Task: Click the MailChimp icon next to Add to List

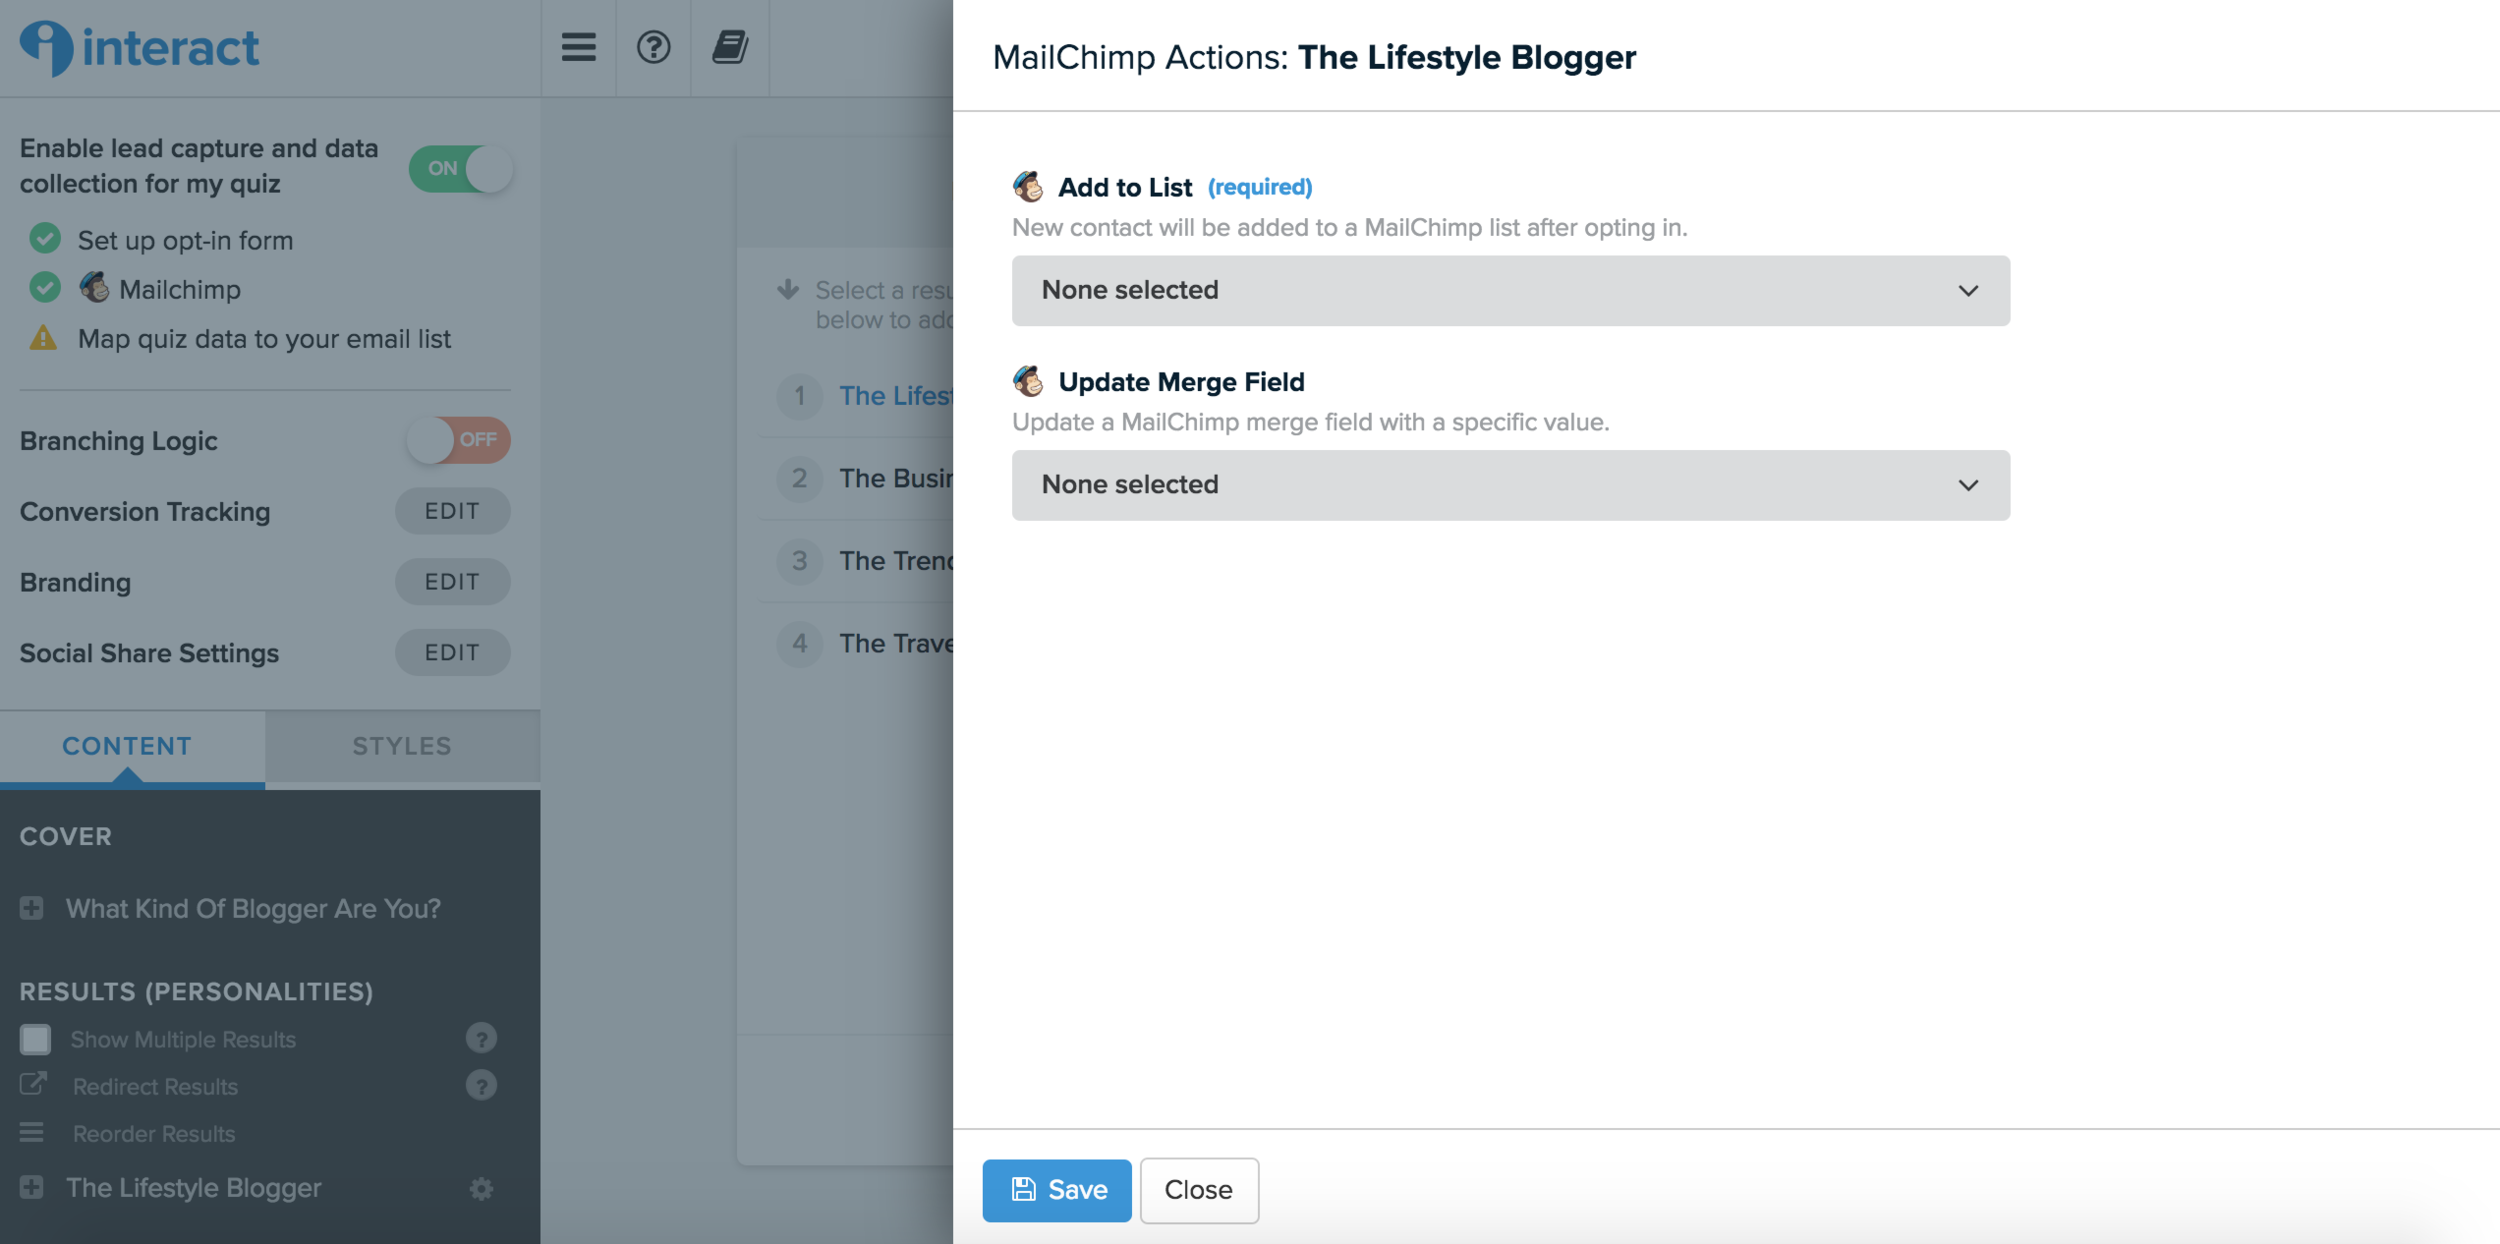Action: coord(1028,186)
